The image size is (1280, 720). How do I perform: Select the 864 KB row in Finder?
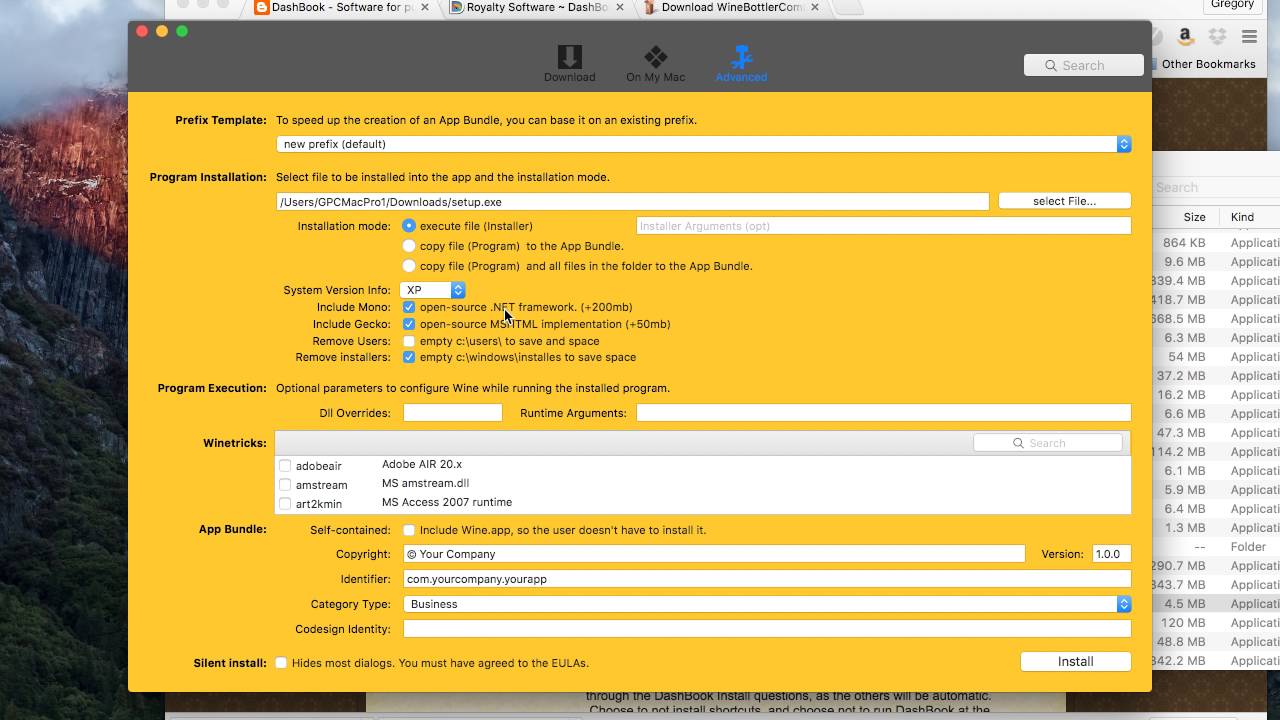pos(1216,243)
